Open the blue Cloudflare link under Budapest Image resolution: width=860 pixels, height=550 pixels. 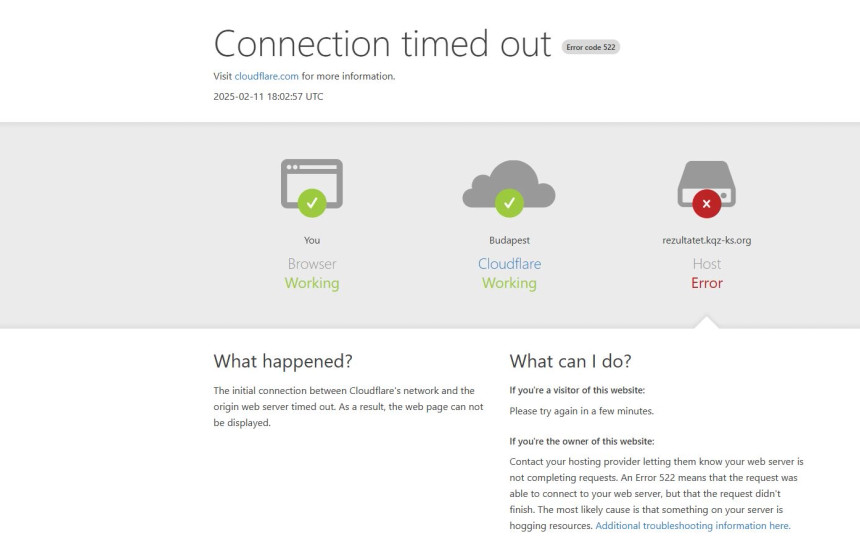[509, 264]
